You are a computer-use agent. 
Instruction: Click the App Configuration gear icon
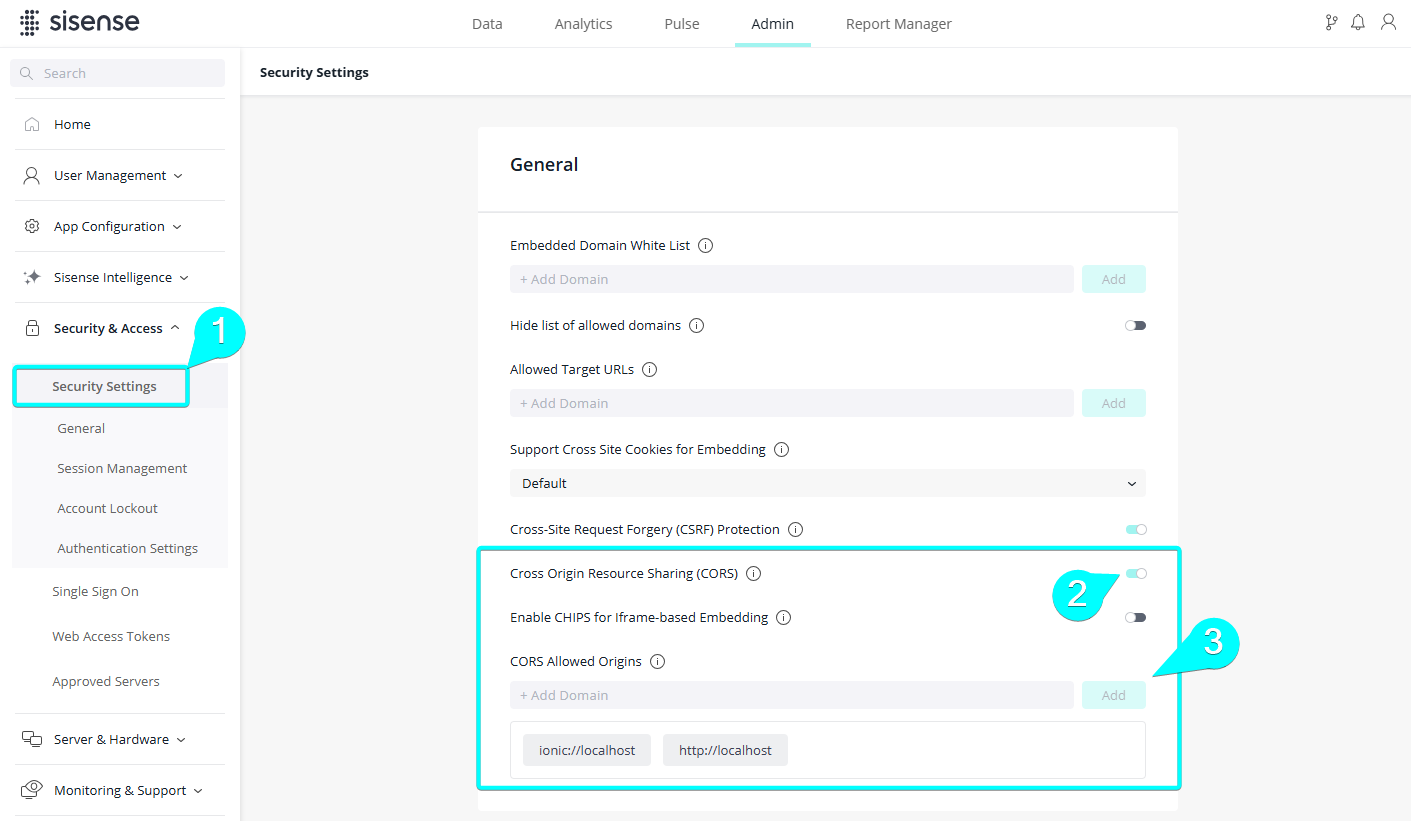[32, 226]
